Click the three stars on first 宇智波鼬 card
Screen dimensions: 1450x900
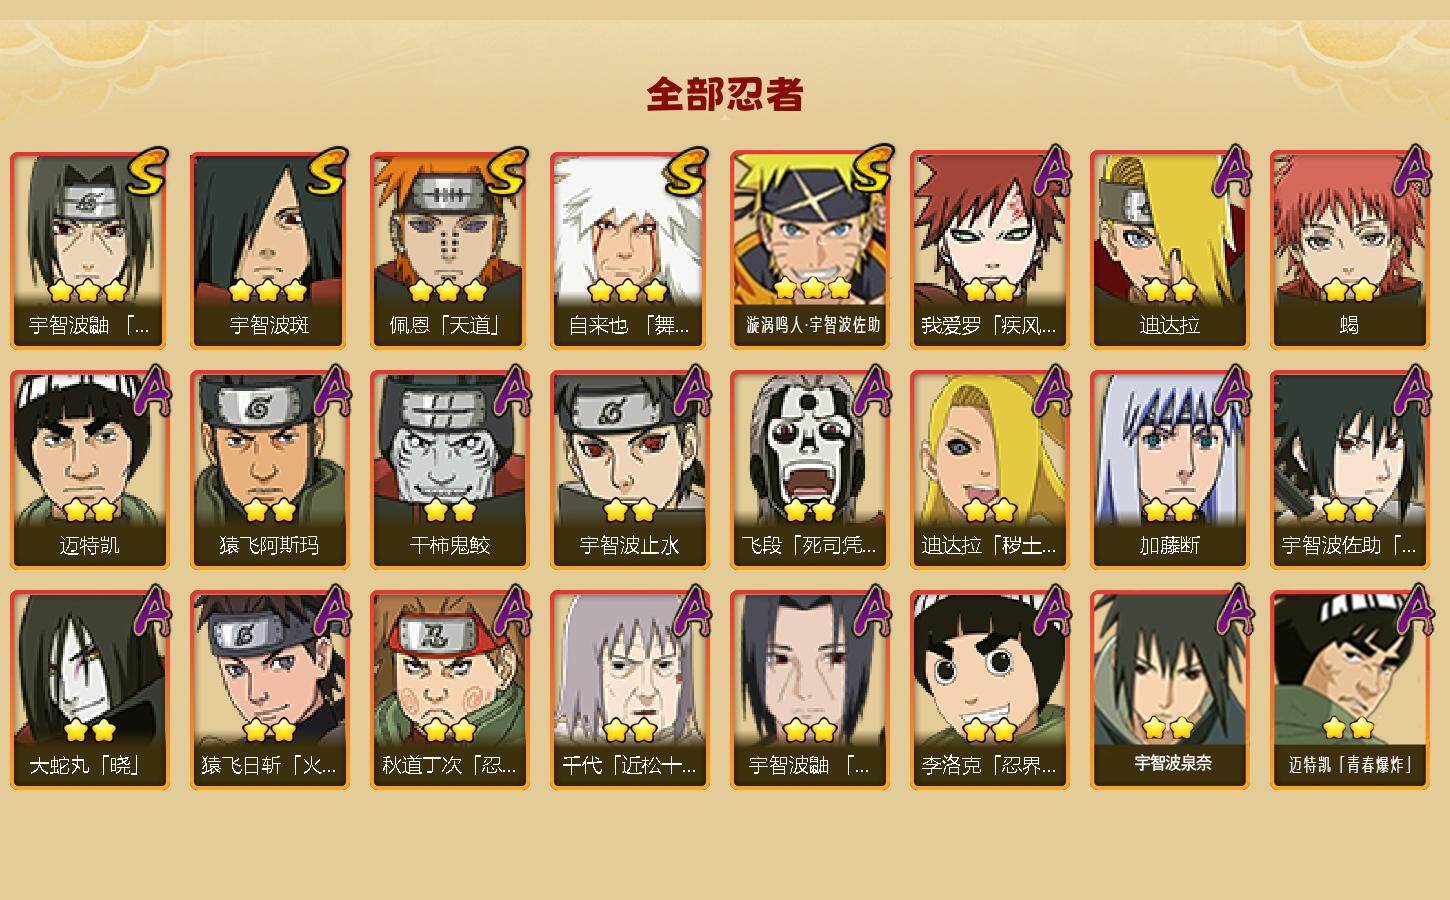click(88, 291)
